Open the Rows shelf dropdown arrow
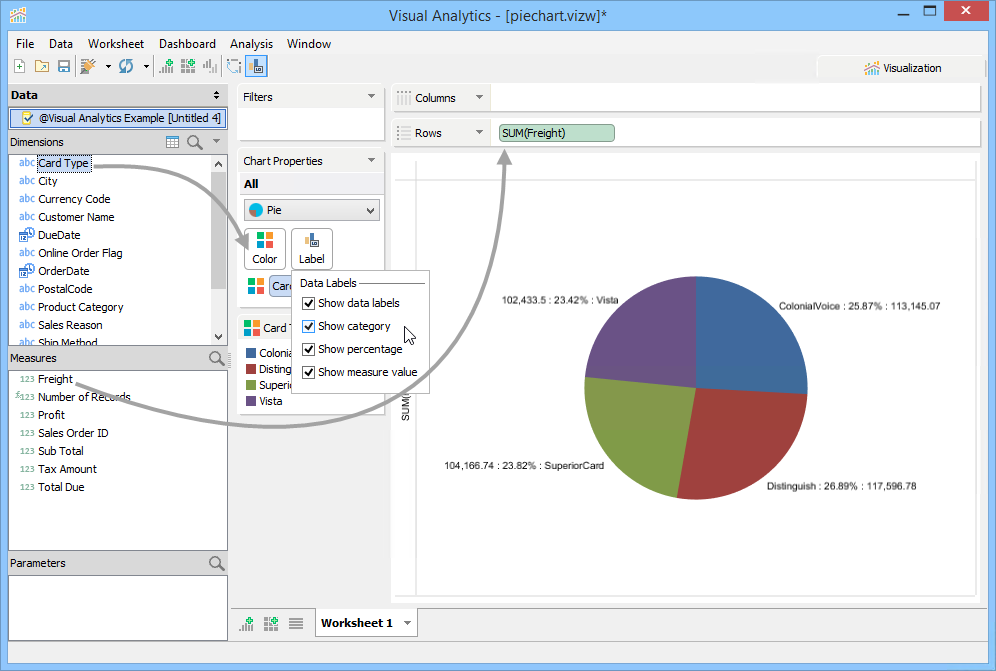 point(480,132)
